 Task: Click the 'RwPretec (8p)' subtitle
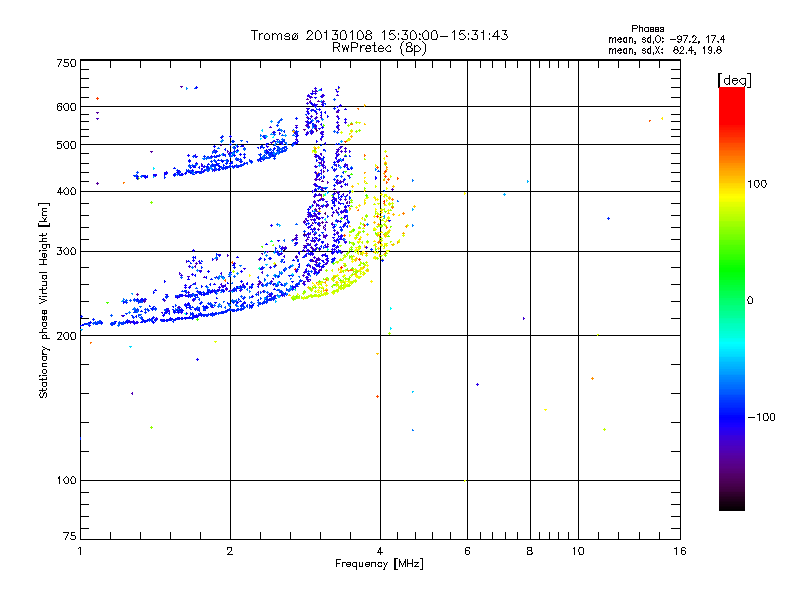[x=379, y=48]
